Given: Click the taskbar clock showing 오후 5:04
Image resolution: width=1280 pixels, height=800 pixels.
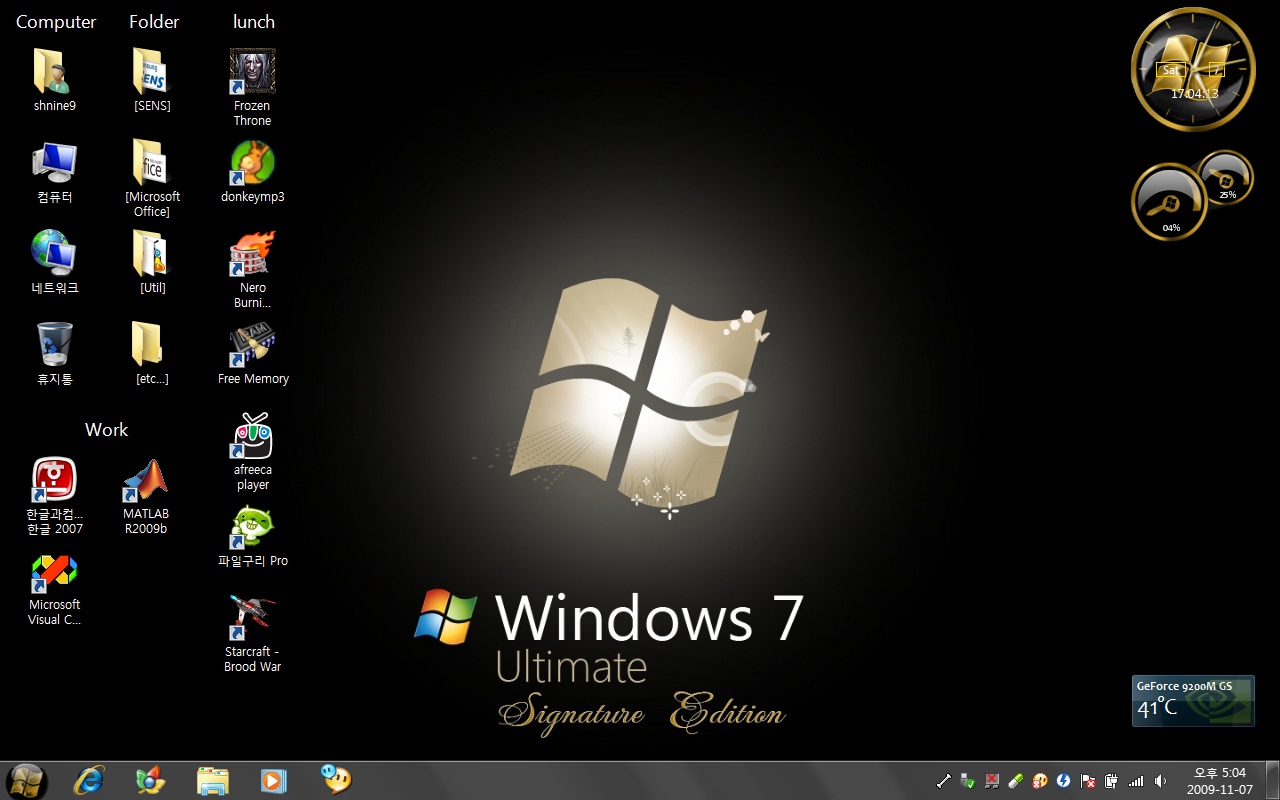Looking at the screenshot, I should click(1221, 781).
